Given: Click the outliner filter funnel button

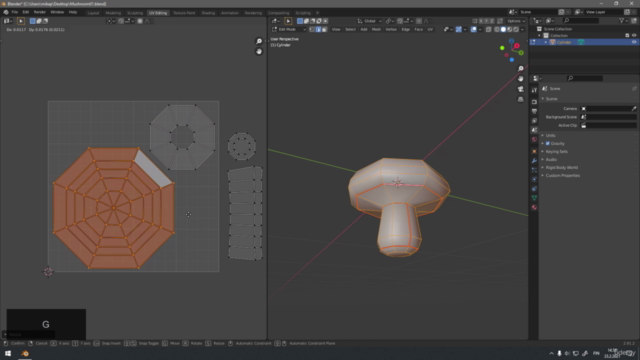Looking at the screenshot, I should click(622, 20).
